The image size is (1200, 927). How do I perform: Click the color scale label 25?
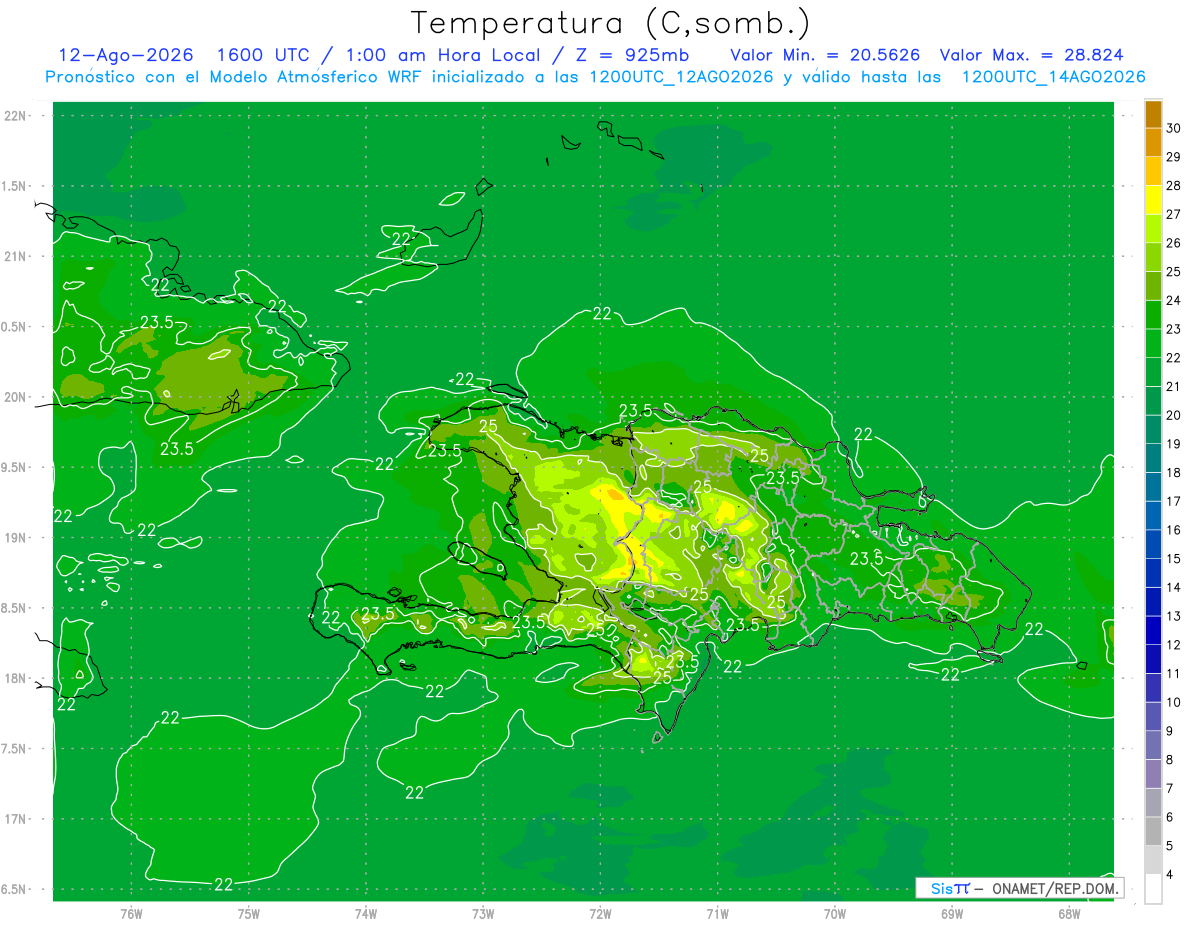tap(1174, 271)
